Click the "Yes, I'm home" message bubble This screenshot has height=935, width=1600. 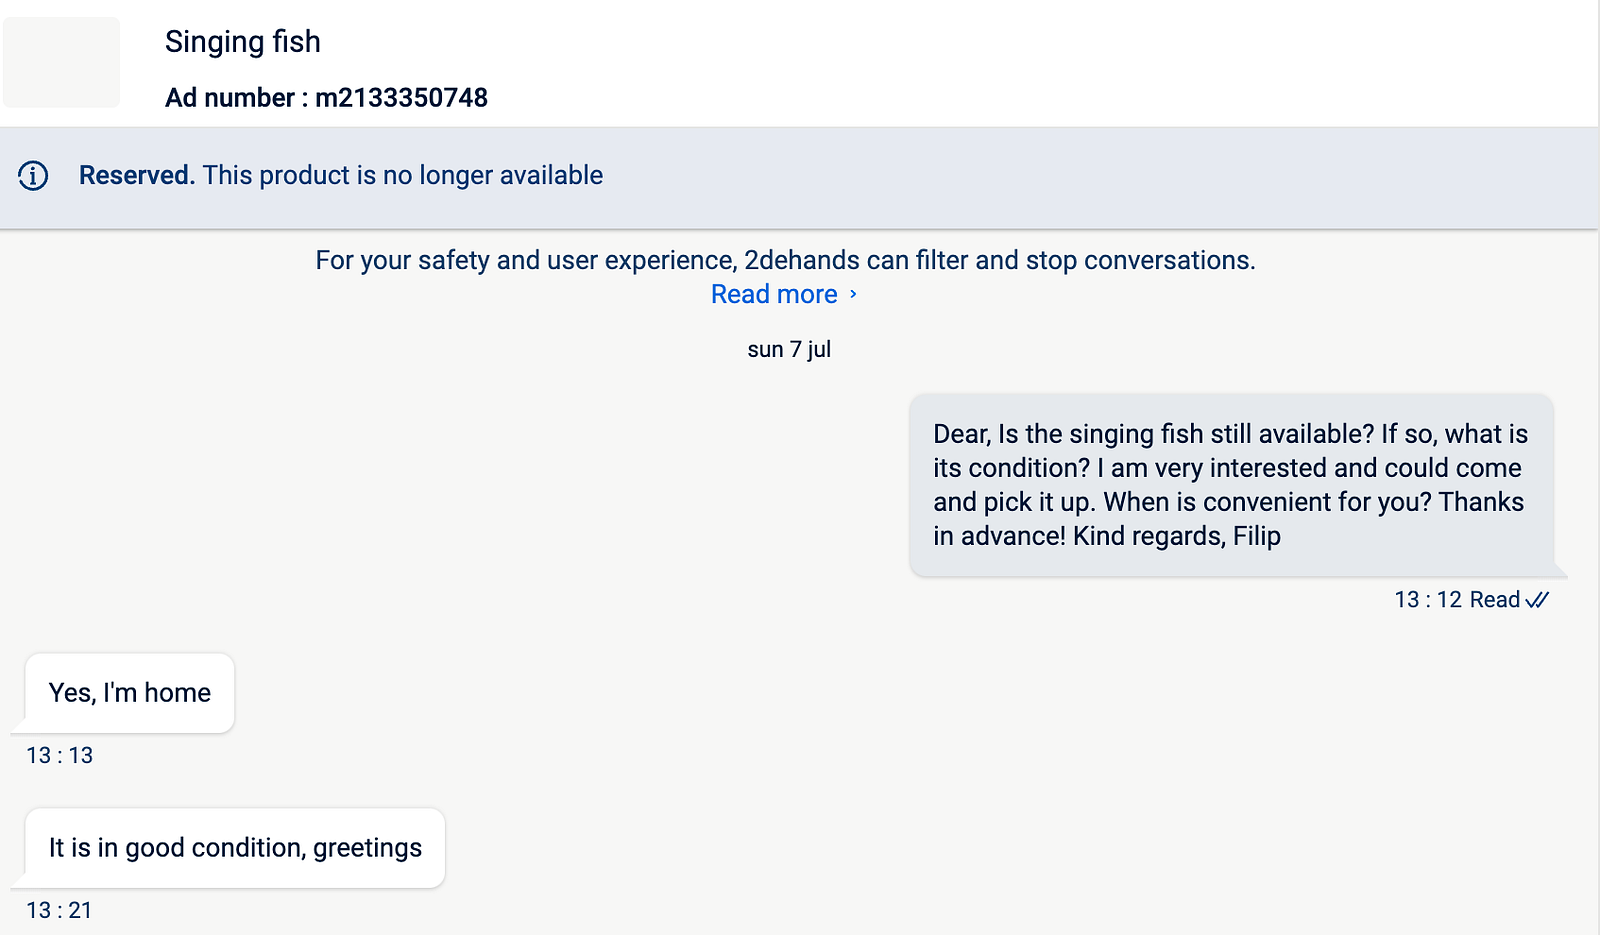130,693
